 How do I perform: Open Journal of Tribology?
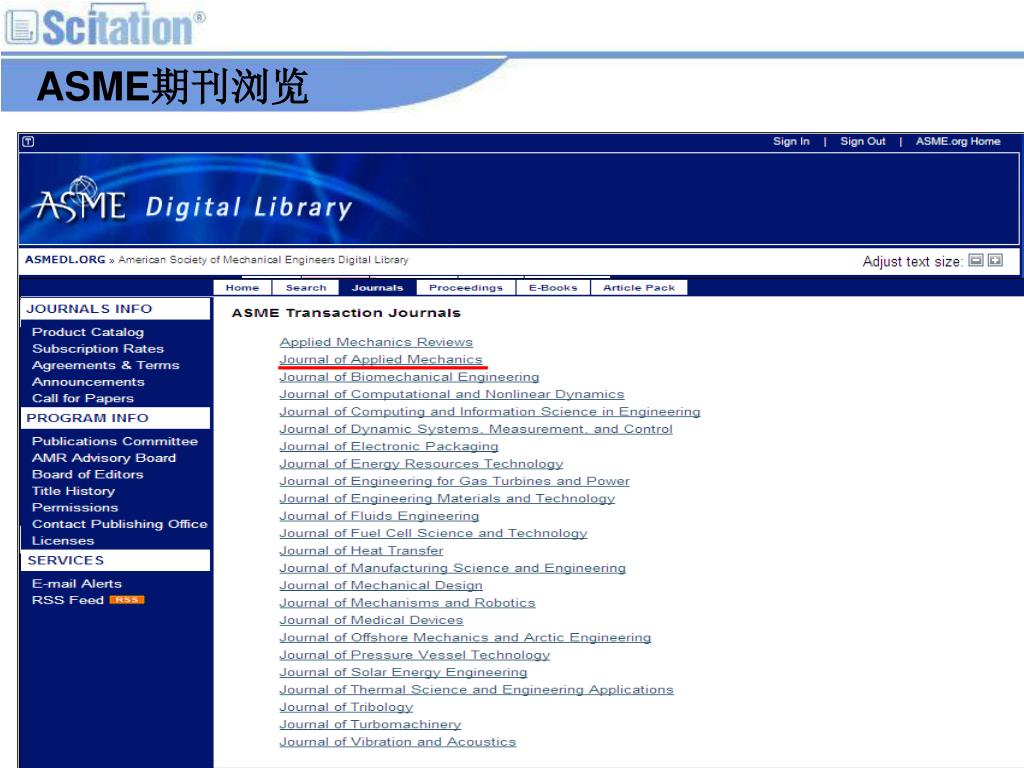click(x=346, y=707)
